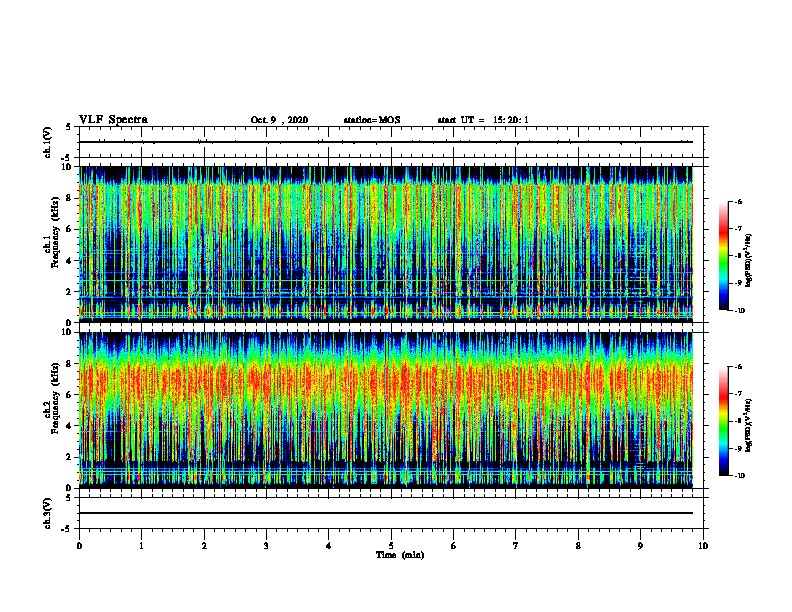Image resolution: width=792 pixels, height=612 pixels.
Task: Click the "ch.3(V)" waveform axis label
Action: [47, 513]
